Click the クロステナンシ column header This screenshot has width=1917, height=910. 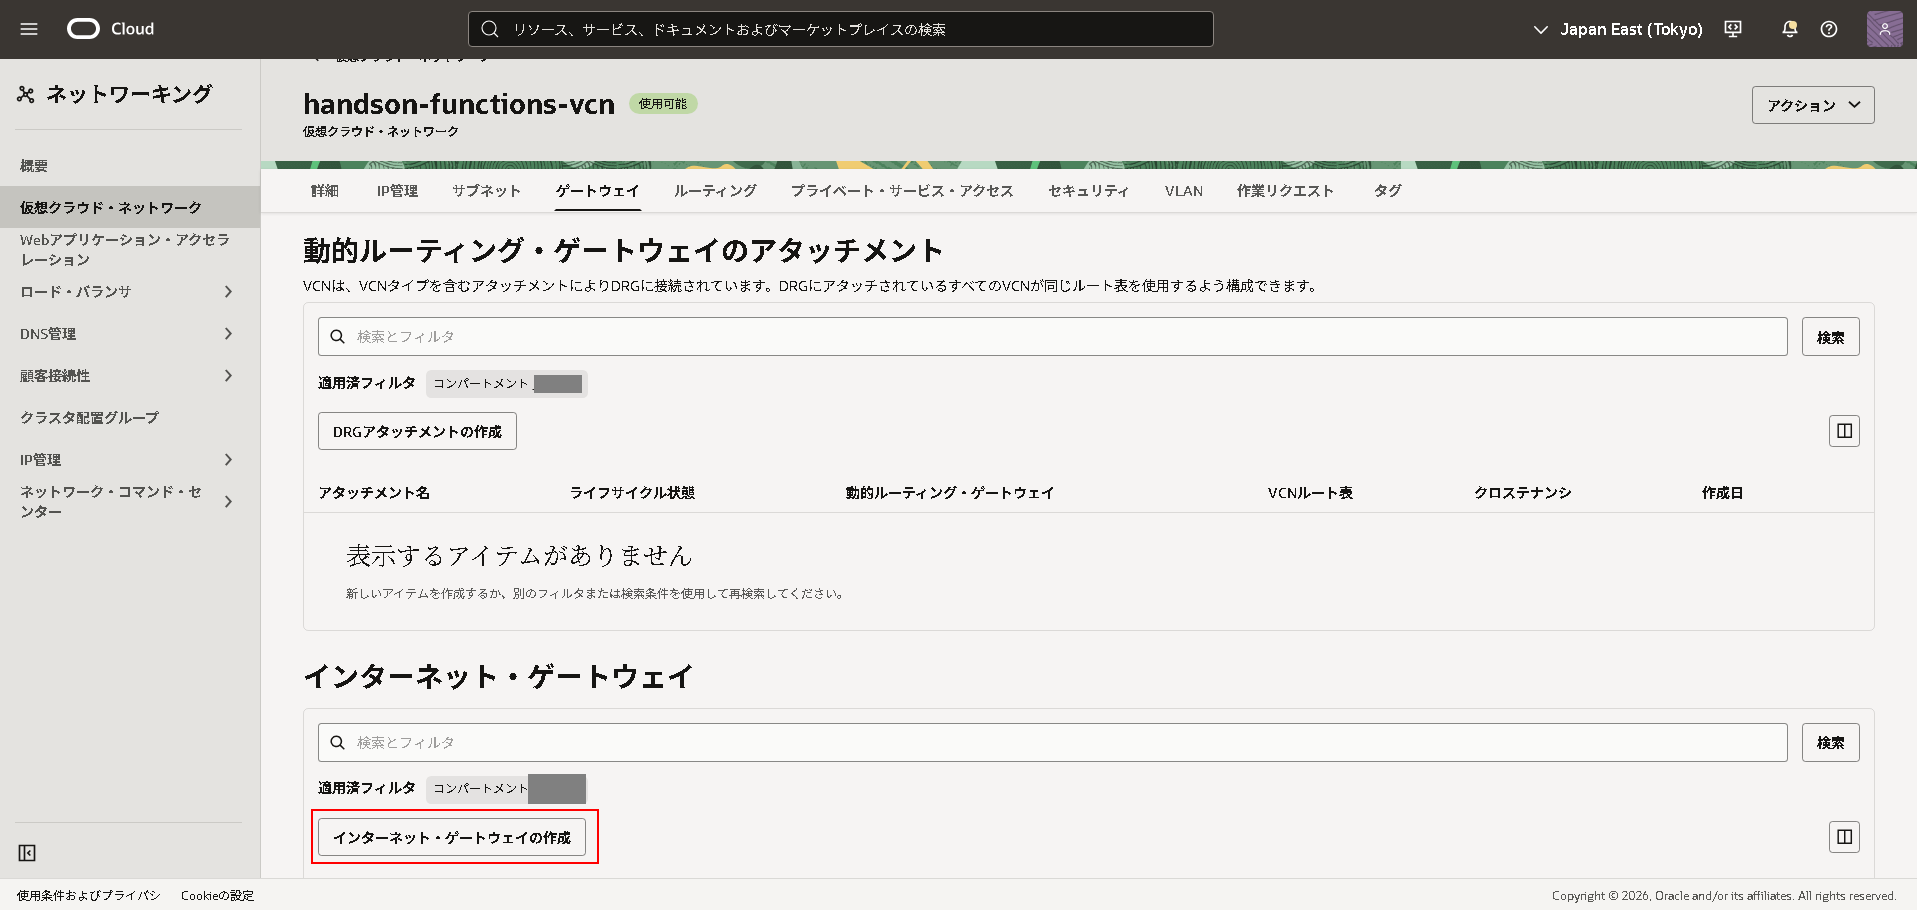click(1522, 493)
